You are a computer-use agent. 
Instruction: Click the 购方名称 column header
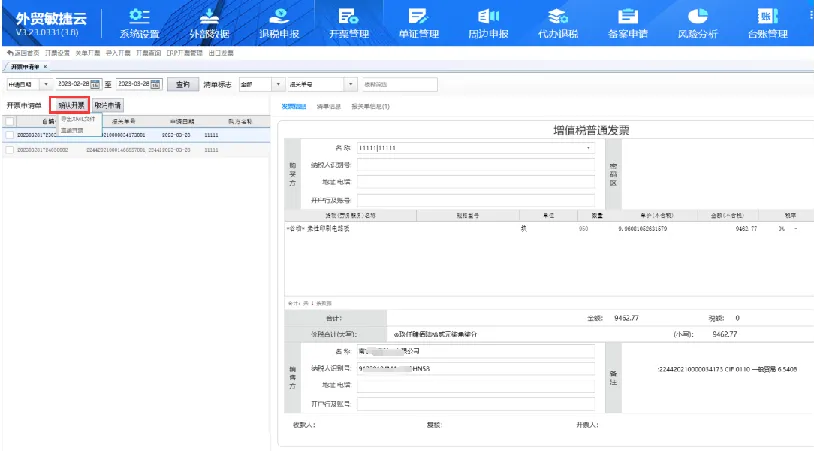pos(240,121)
